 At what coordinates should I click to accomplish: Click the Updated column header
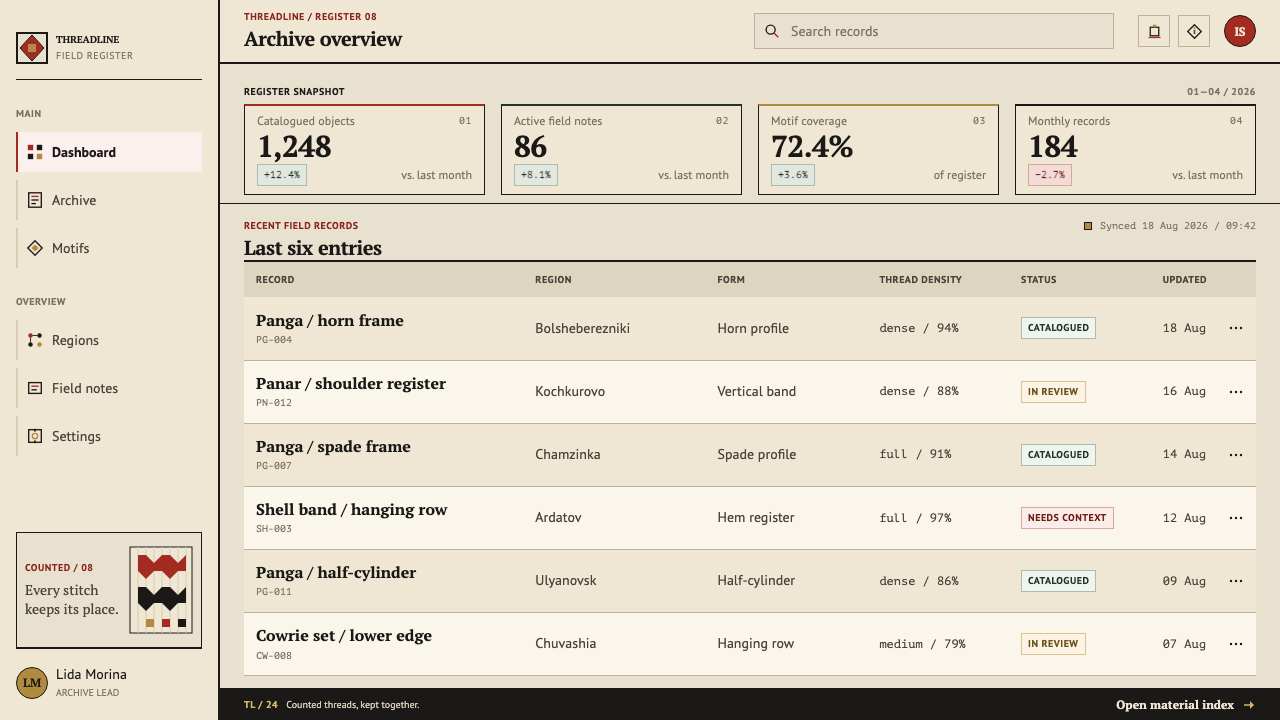point(1184,280)
